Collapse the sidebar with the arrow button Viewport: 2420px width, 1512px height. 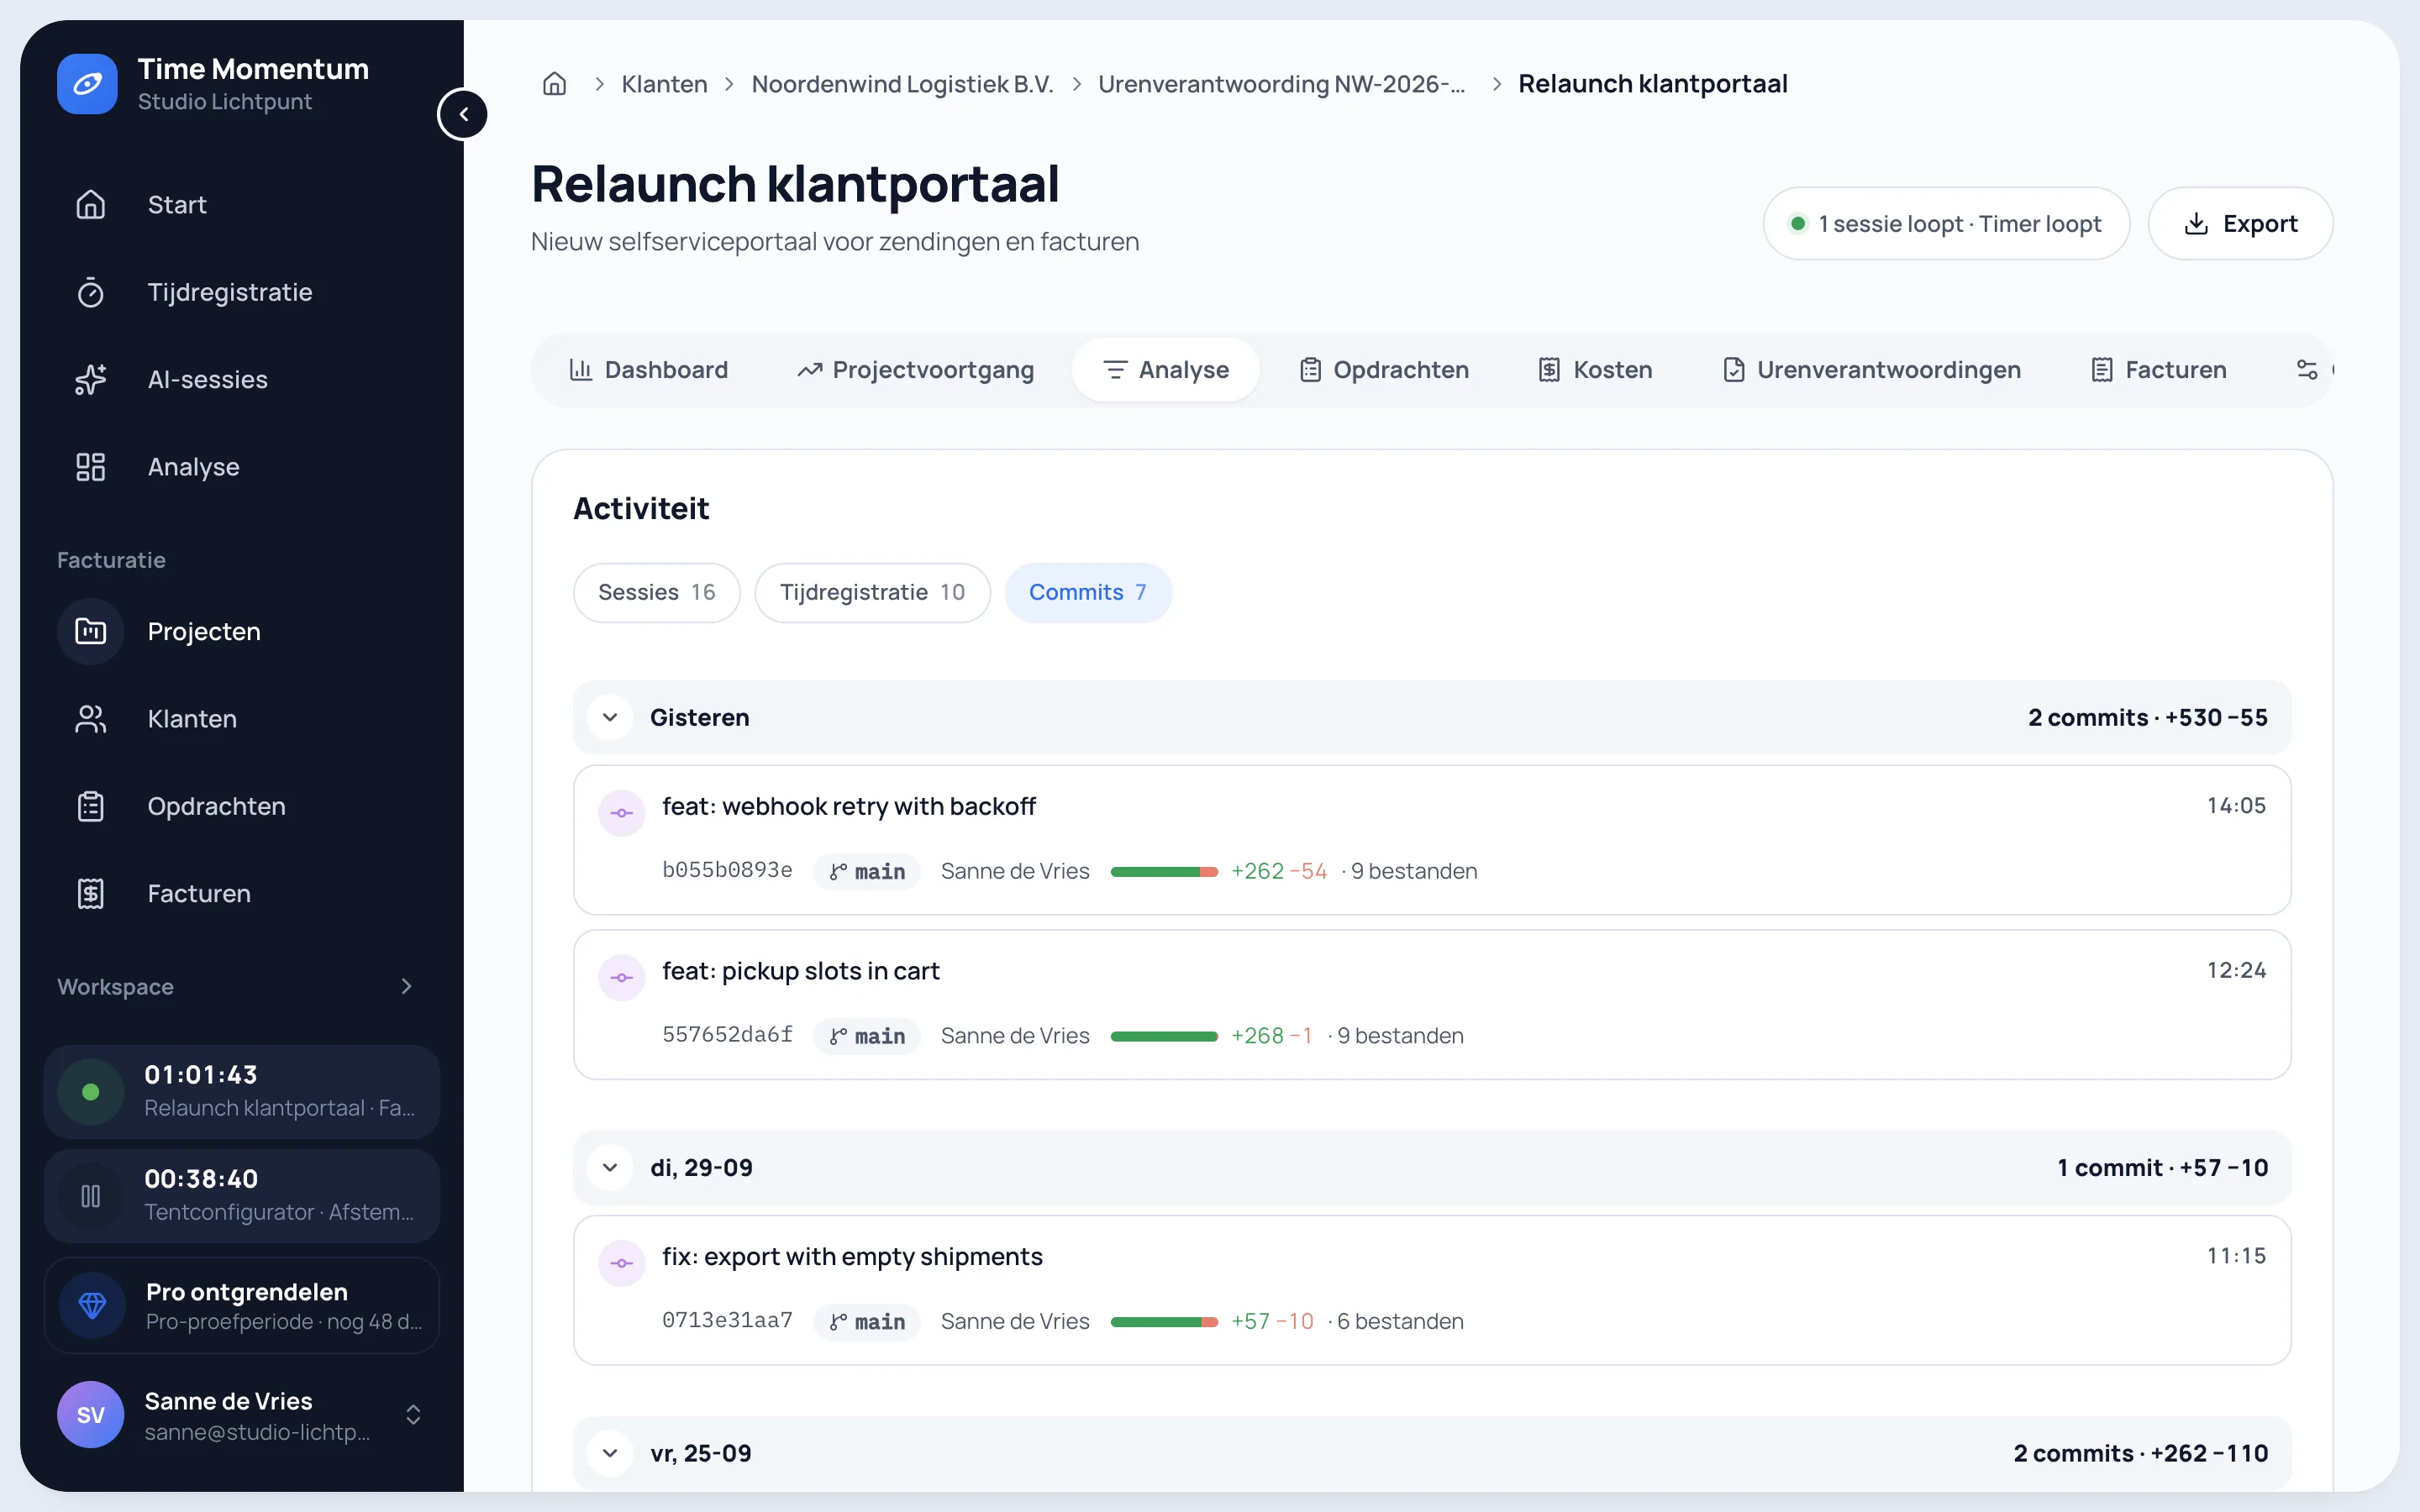pos(463,114)
